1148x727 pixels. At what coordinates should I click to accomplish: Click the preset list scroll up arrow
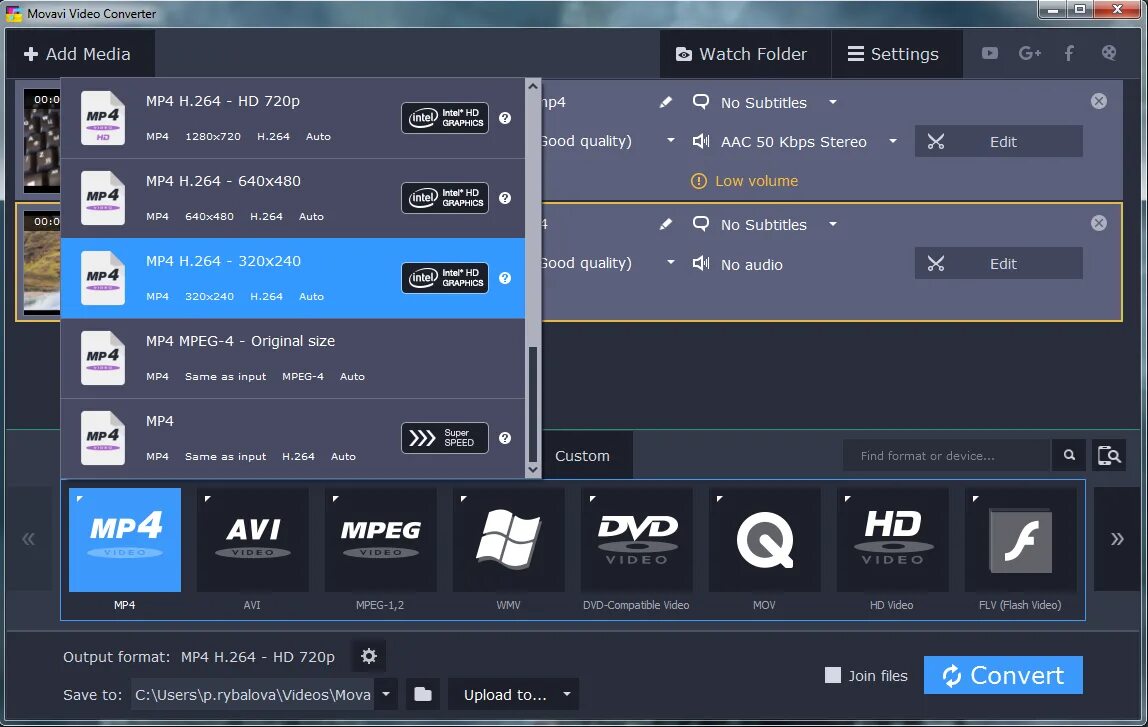pyautogui.click(x=533, y=86)
